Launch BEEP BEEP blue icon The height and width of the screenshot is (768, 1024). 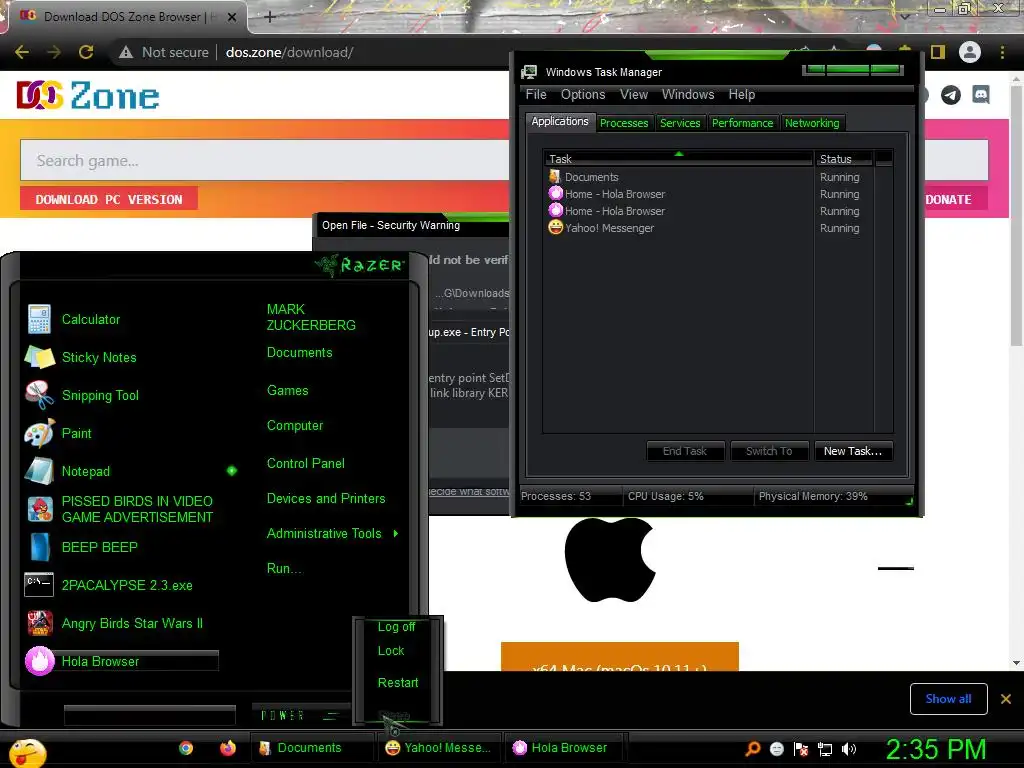coord(40,547)
